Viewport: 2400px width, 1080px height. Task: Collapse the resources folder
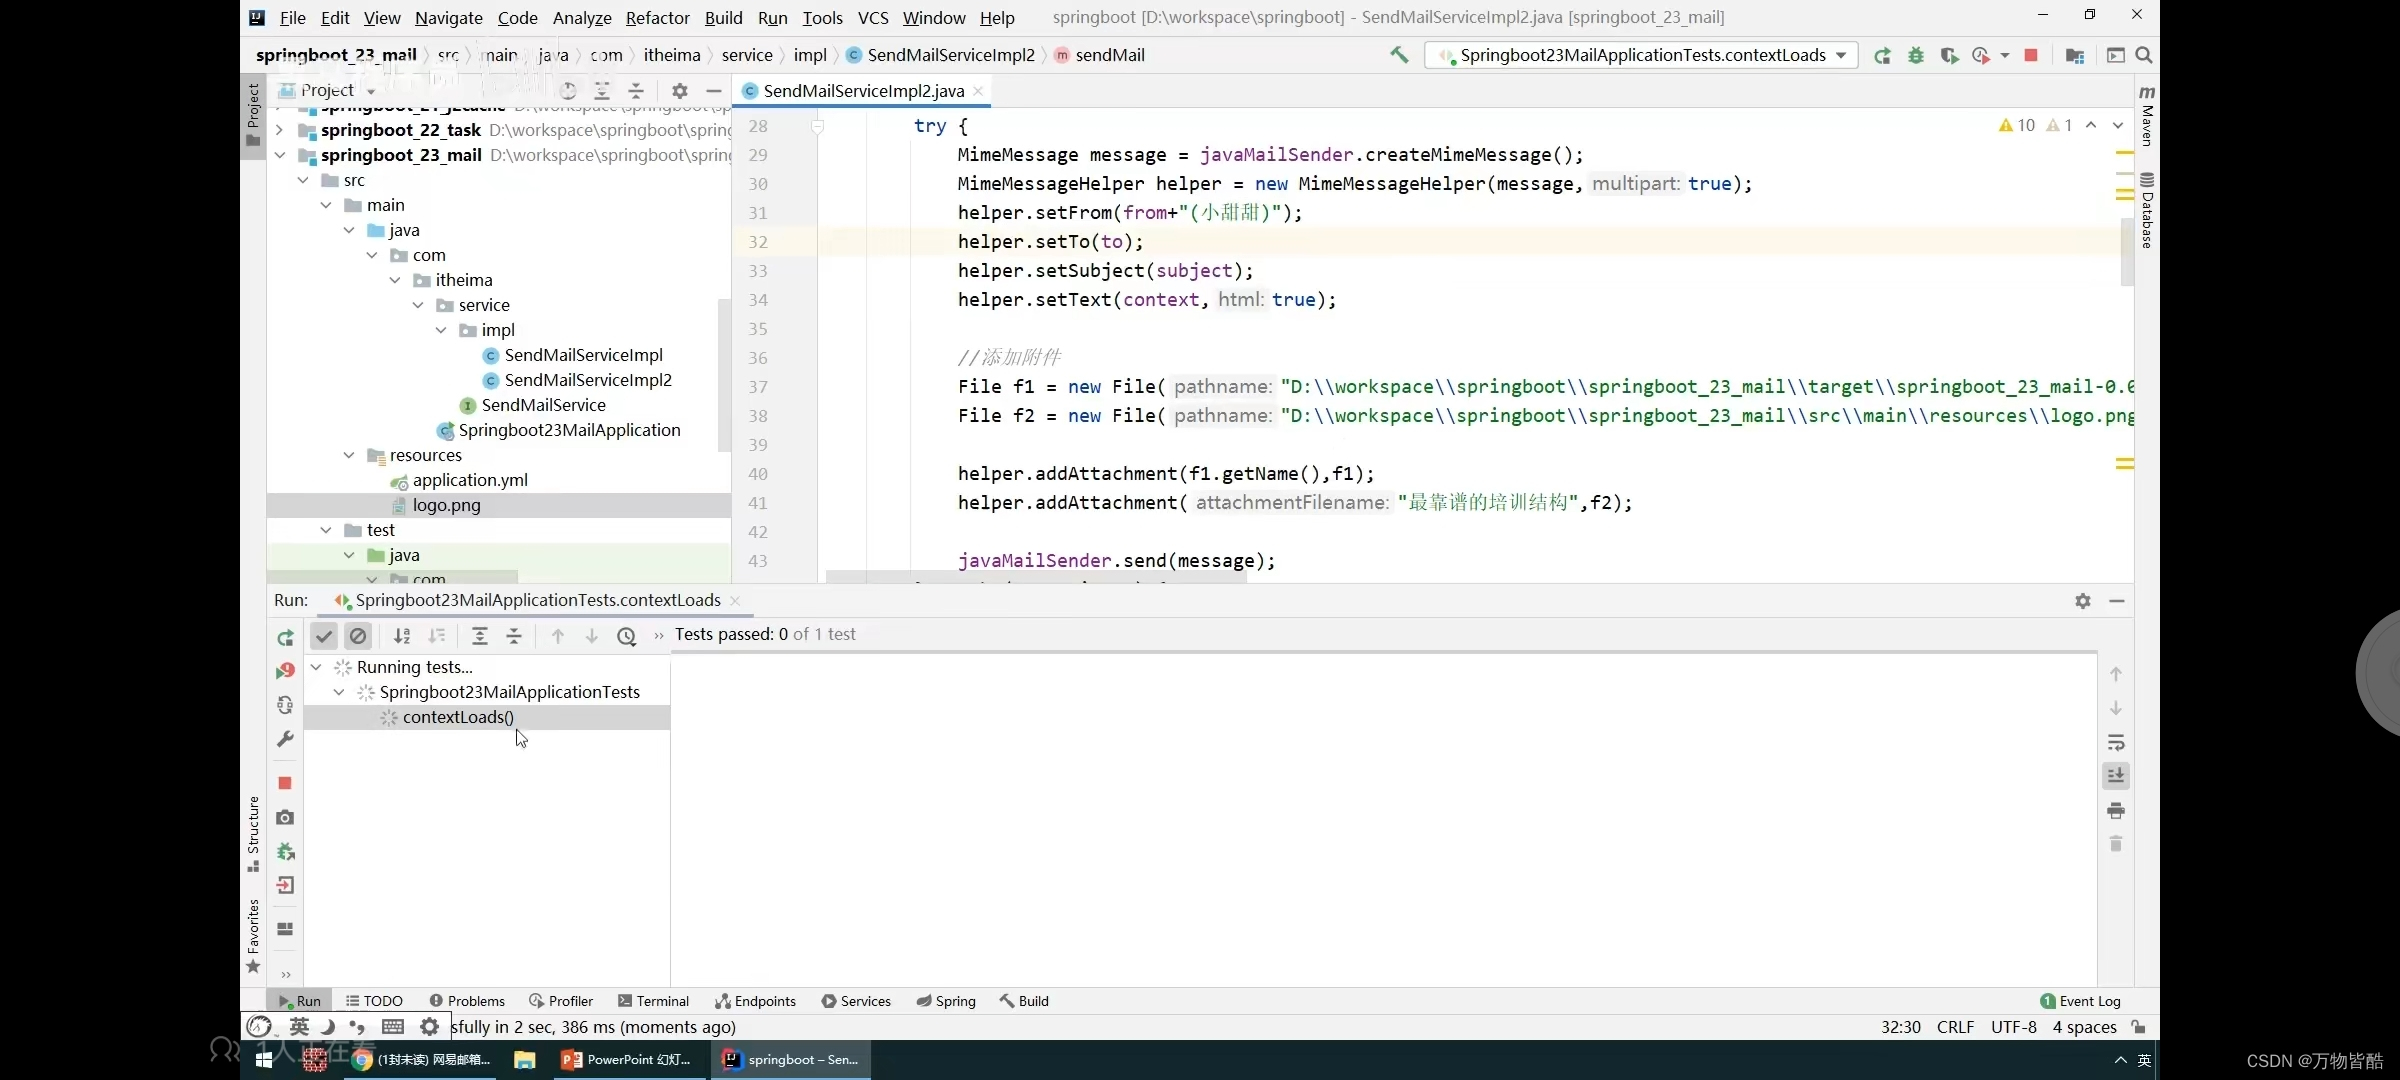point(349,455)
